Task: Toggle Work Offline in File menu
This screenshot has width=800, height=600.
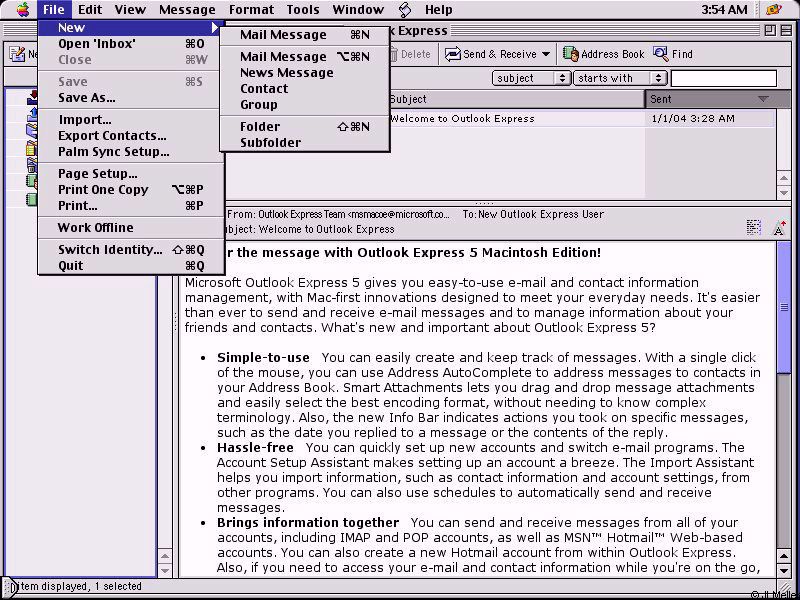Action: click(131, 228)
